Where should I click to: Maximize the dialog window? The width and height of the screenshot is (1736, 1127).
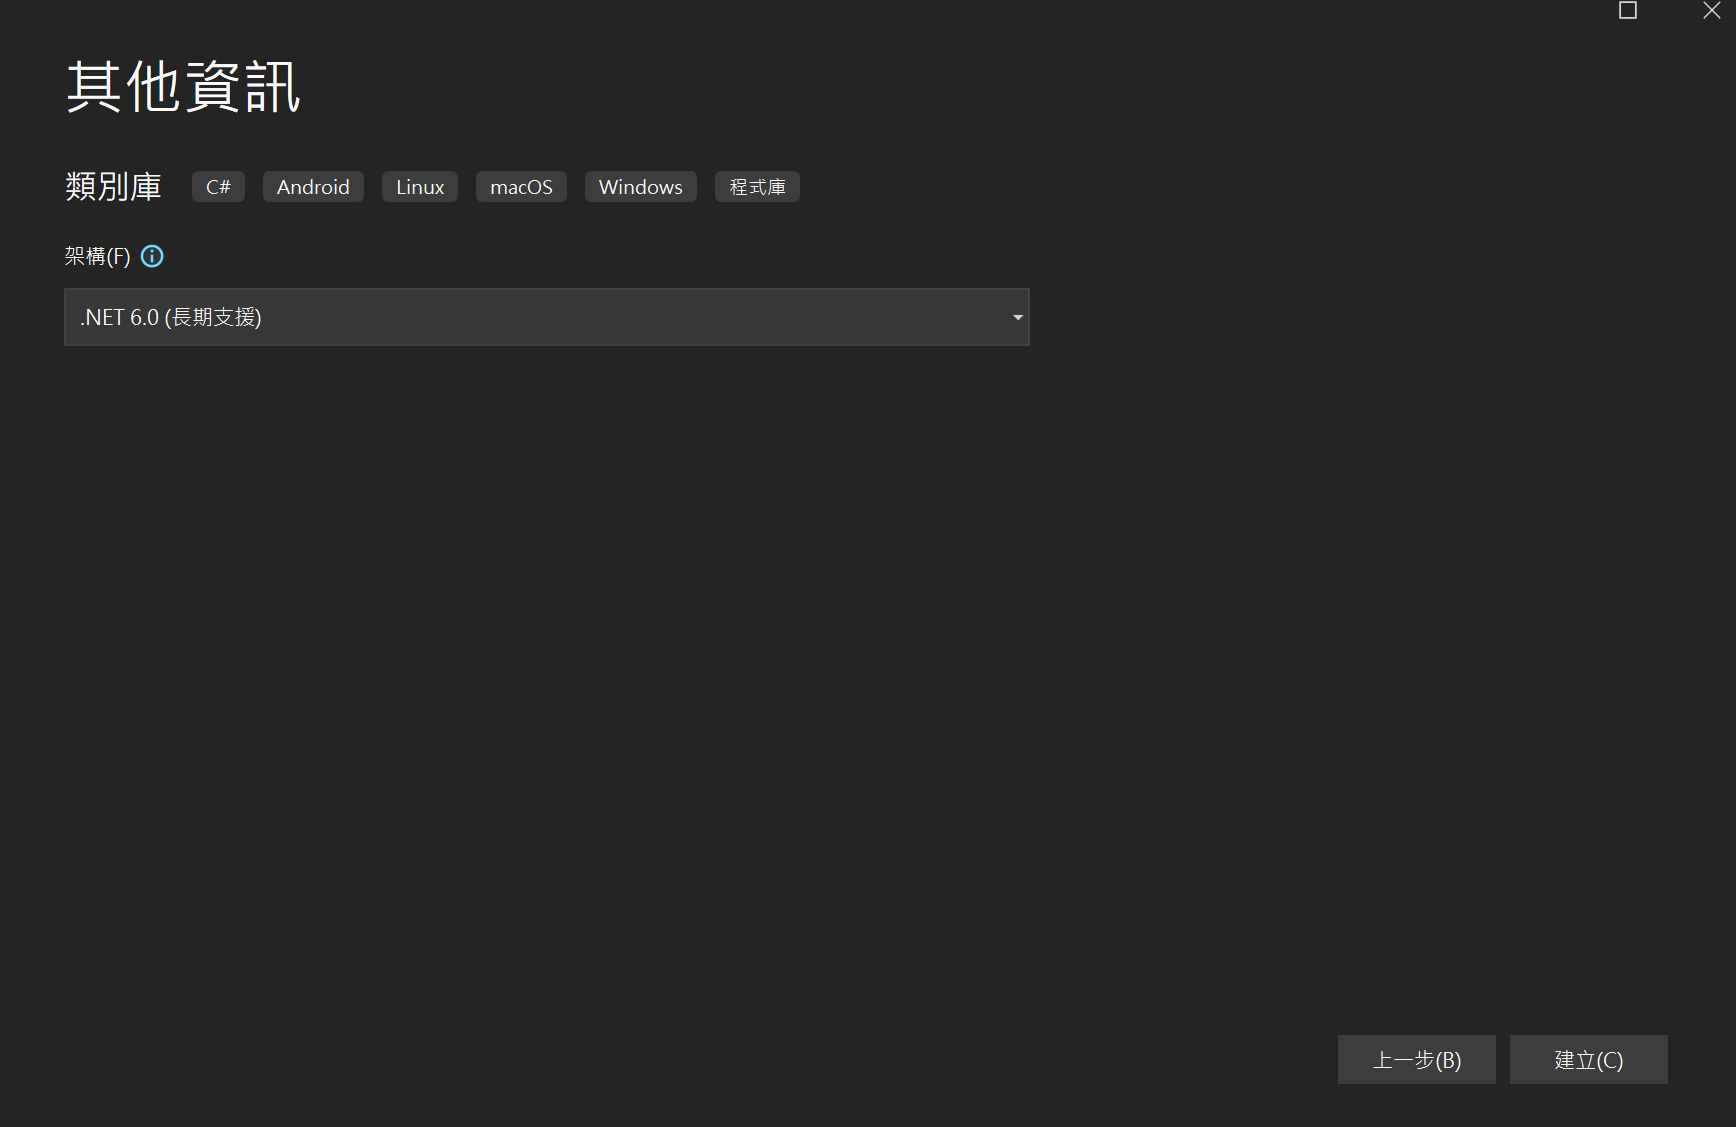click(1628, 11)
